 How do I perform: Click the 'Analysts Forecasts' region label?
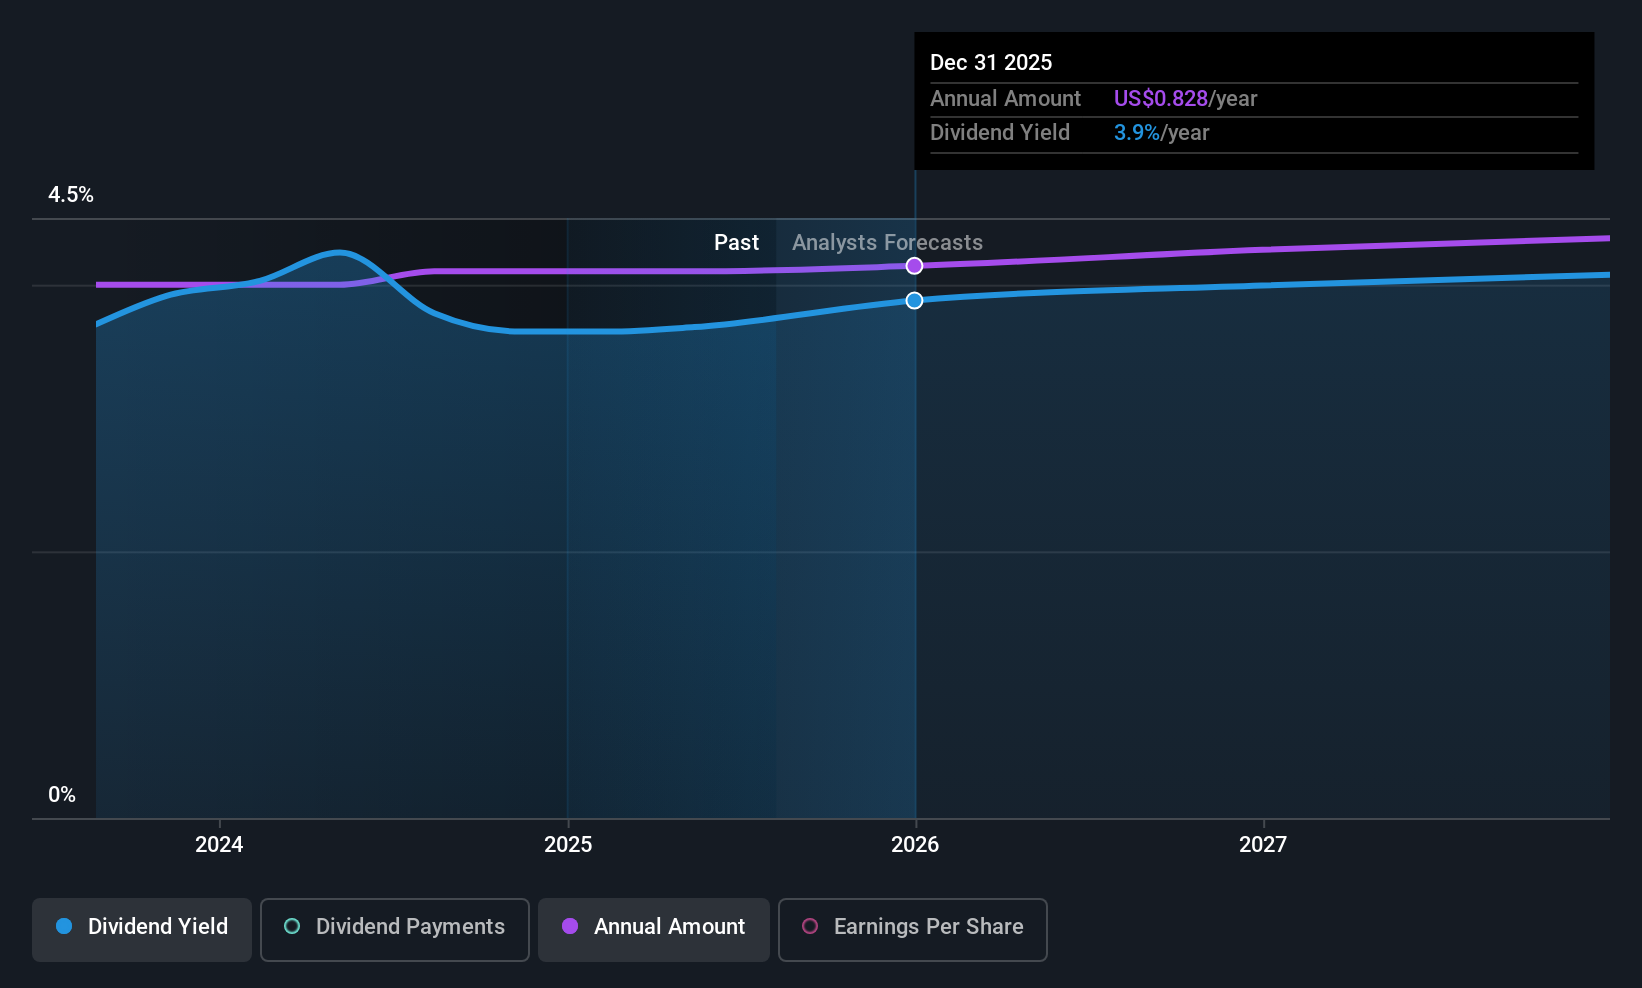[887, 243]
